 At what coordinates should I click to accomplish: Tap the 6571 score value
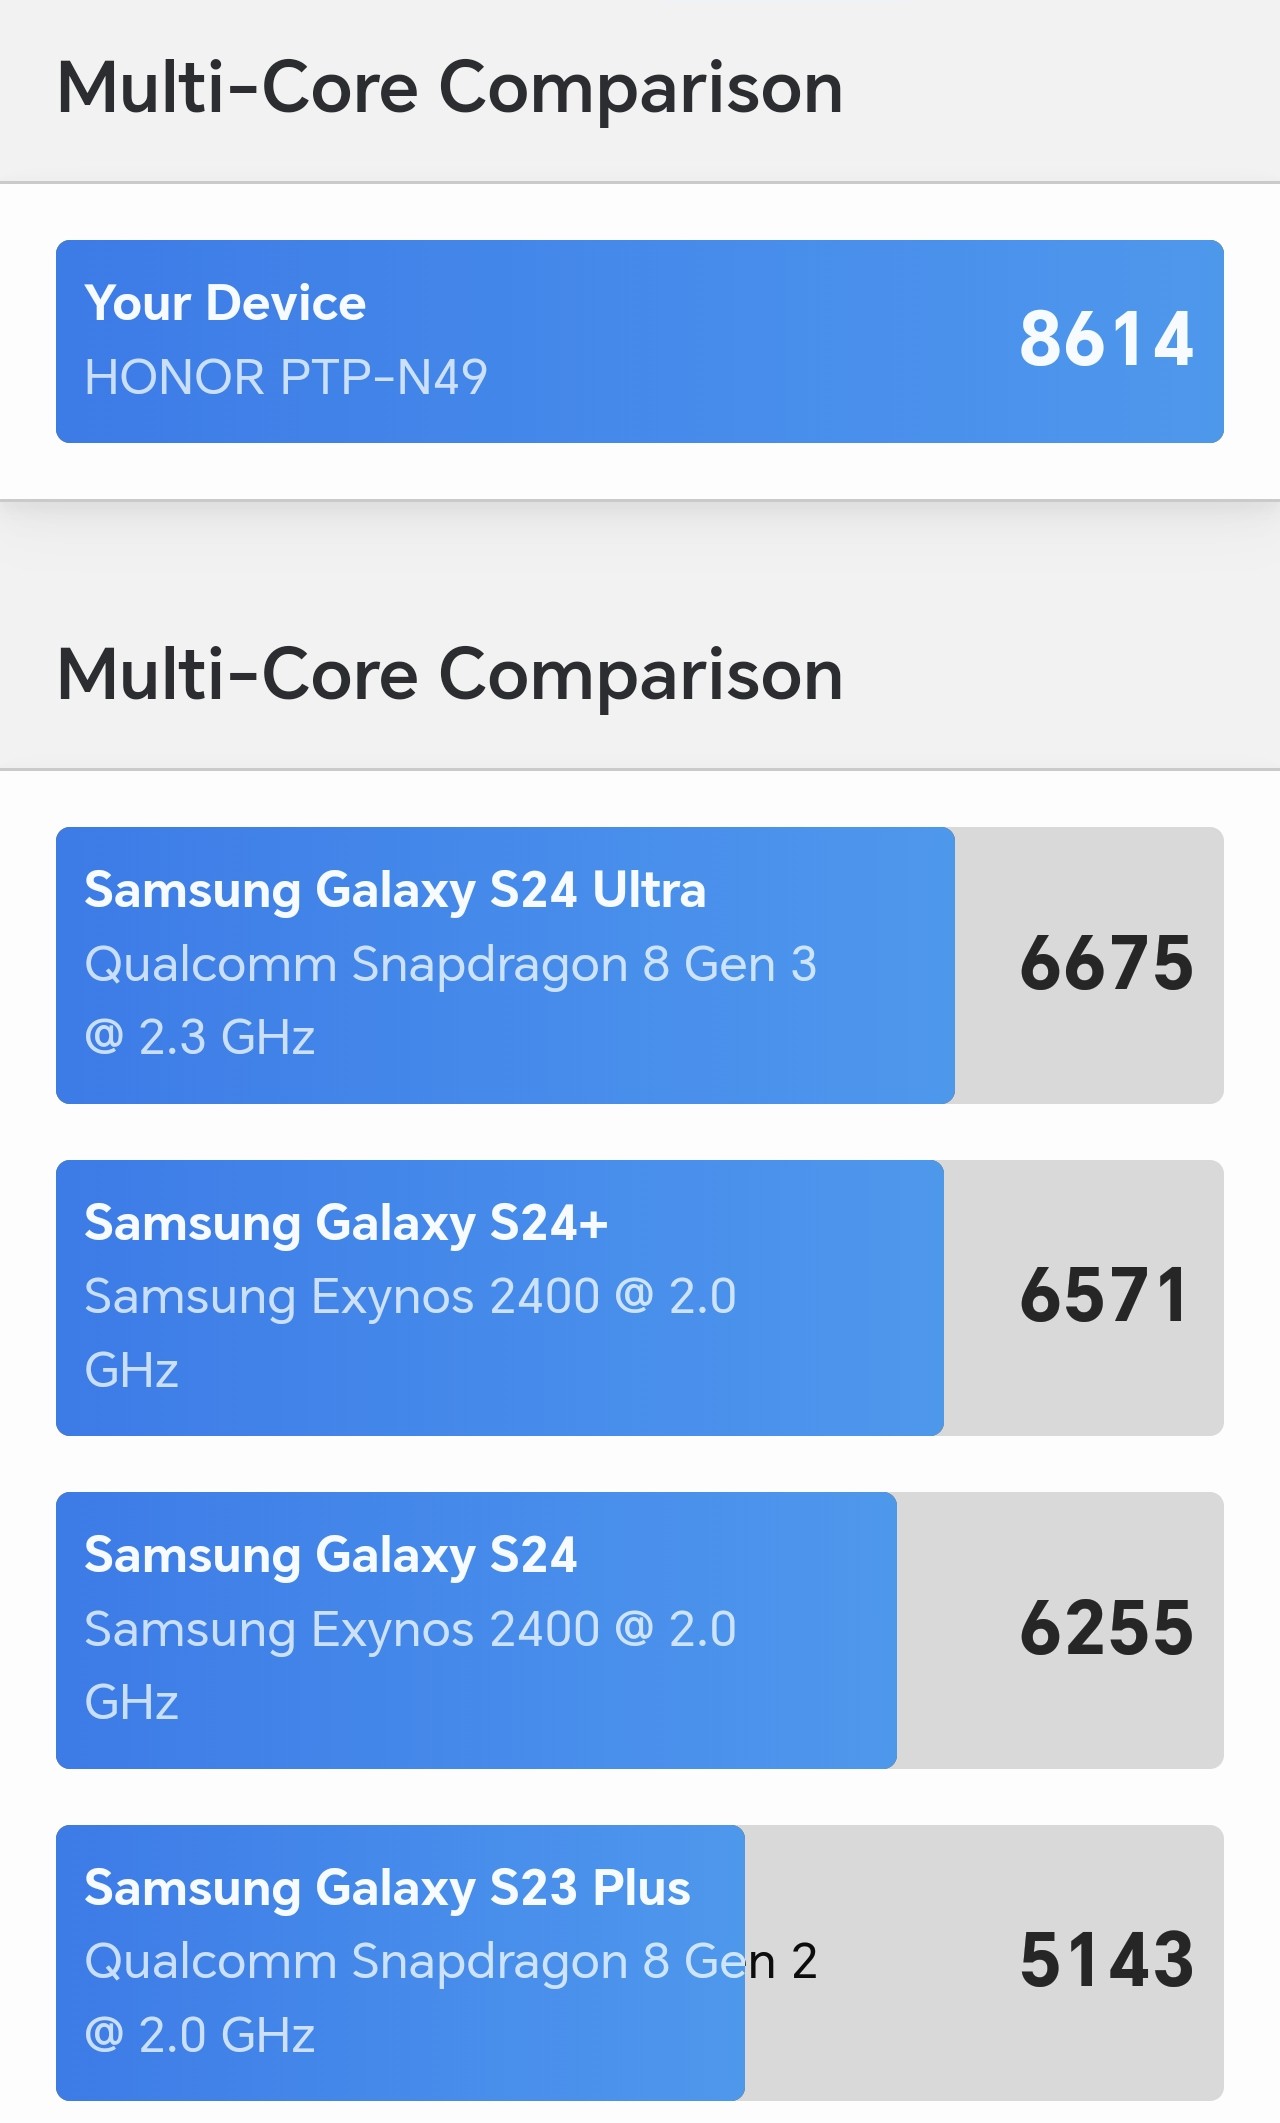[x=1104, y=1296]
